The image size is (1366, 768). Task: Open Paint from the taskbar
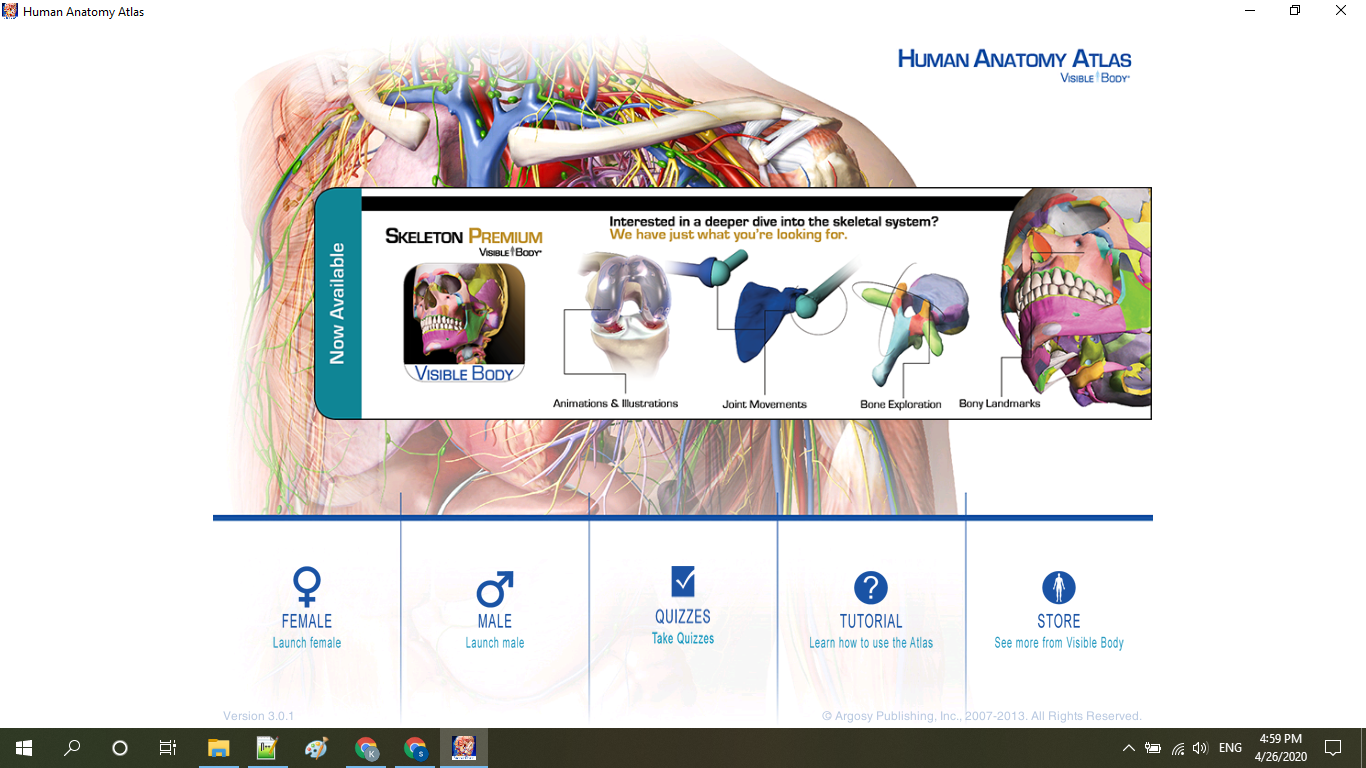point(316,748)
